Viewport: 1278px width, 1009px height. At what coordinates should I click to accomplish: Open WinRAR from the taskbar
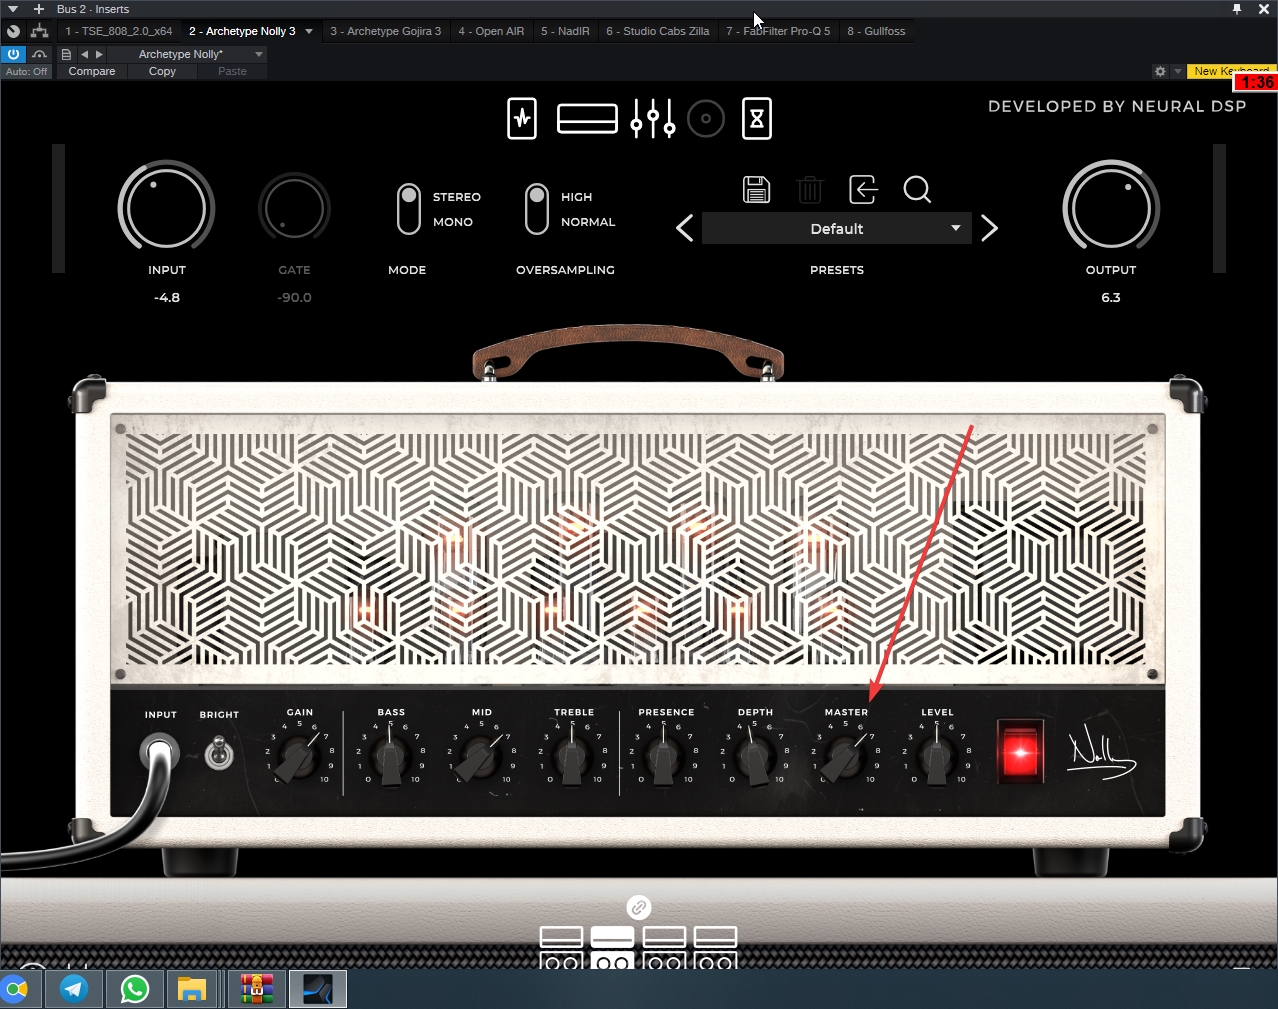[x=257, y=989]
